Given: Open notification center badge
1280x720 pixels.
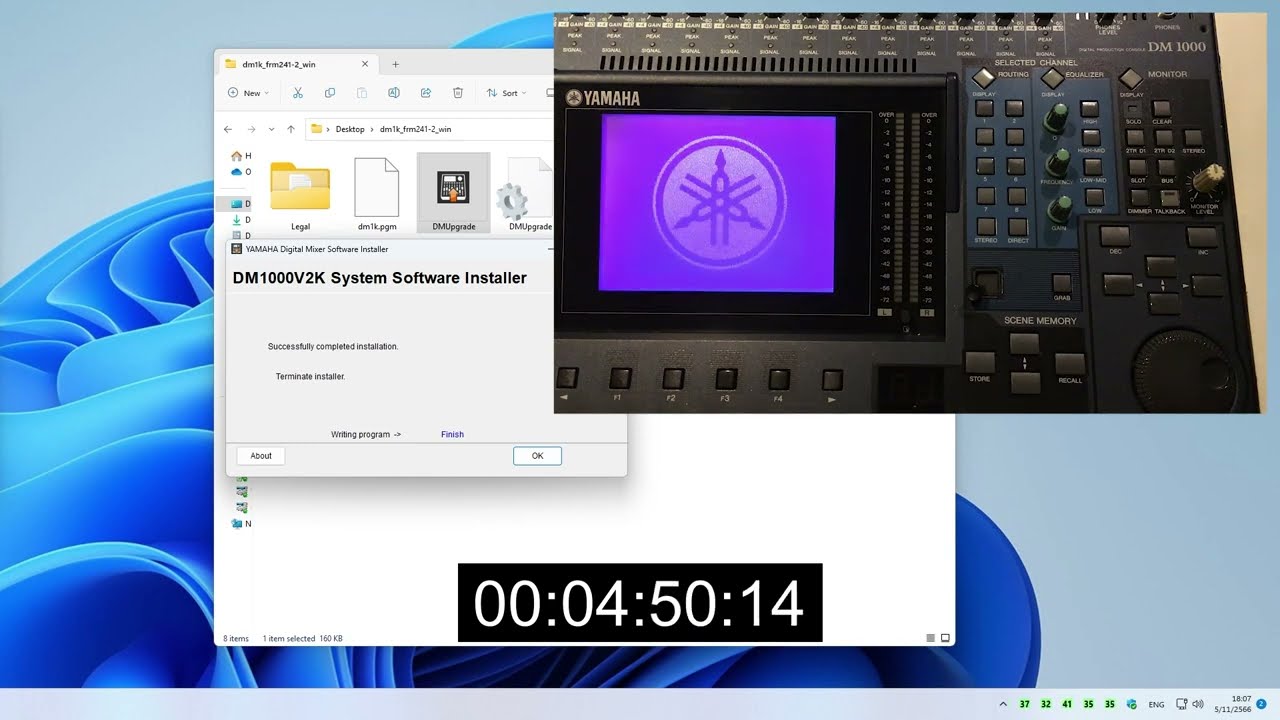Looking at the screenshot, I should 1261,704.
